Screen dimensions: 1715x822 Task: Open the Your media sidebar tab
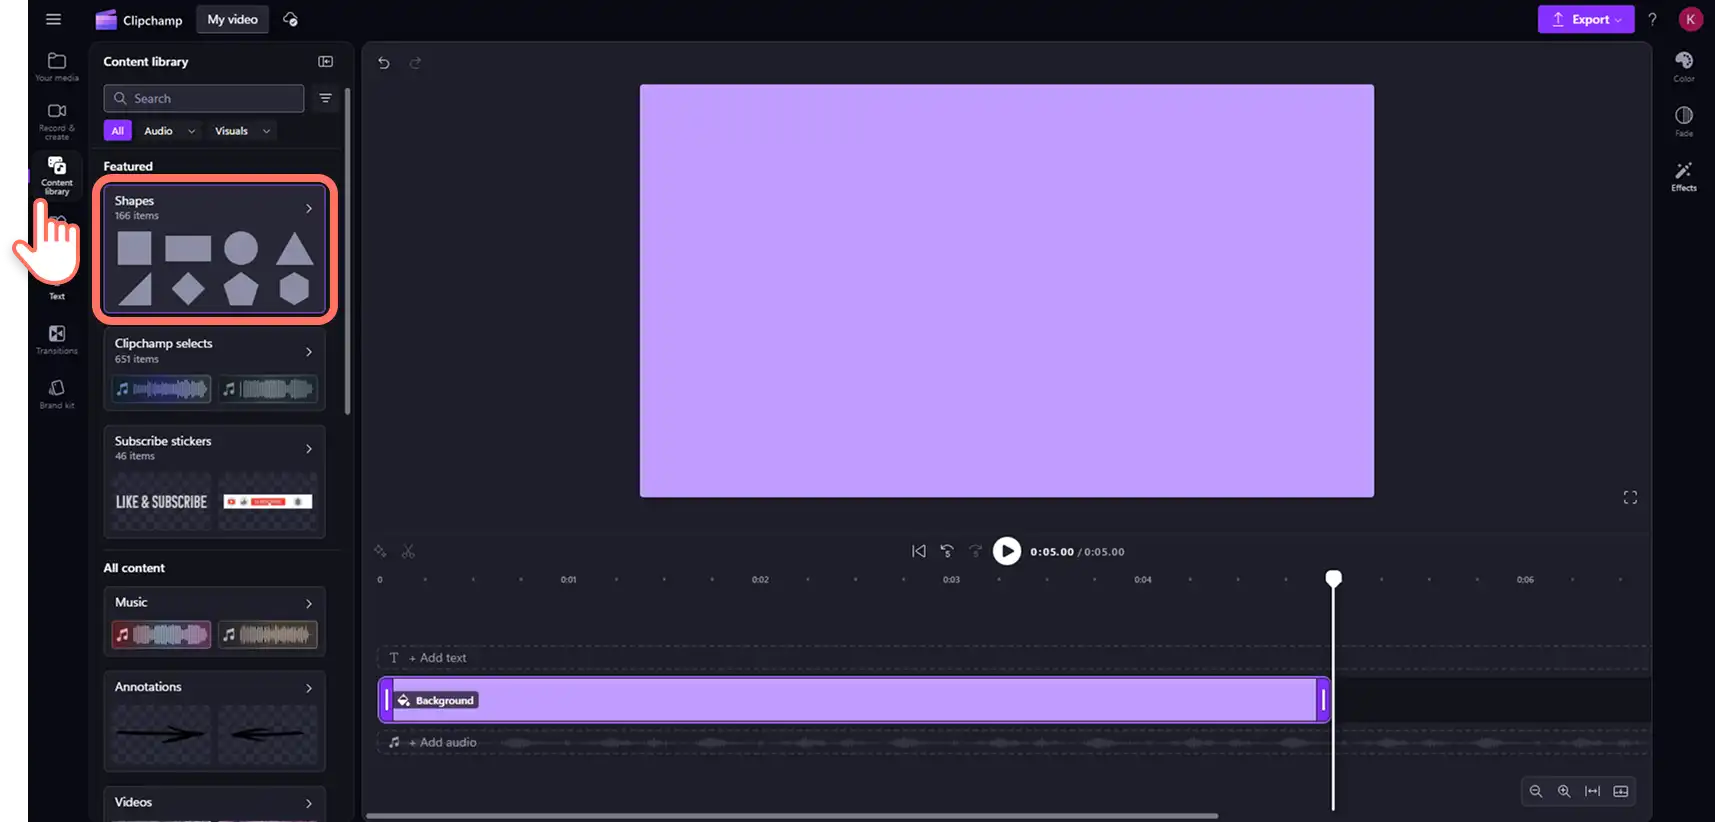[x=57, y=67]
